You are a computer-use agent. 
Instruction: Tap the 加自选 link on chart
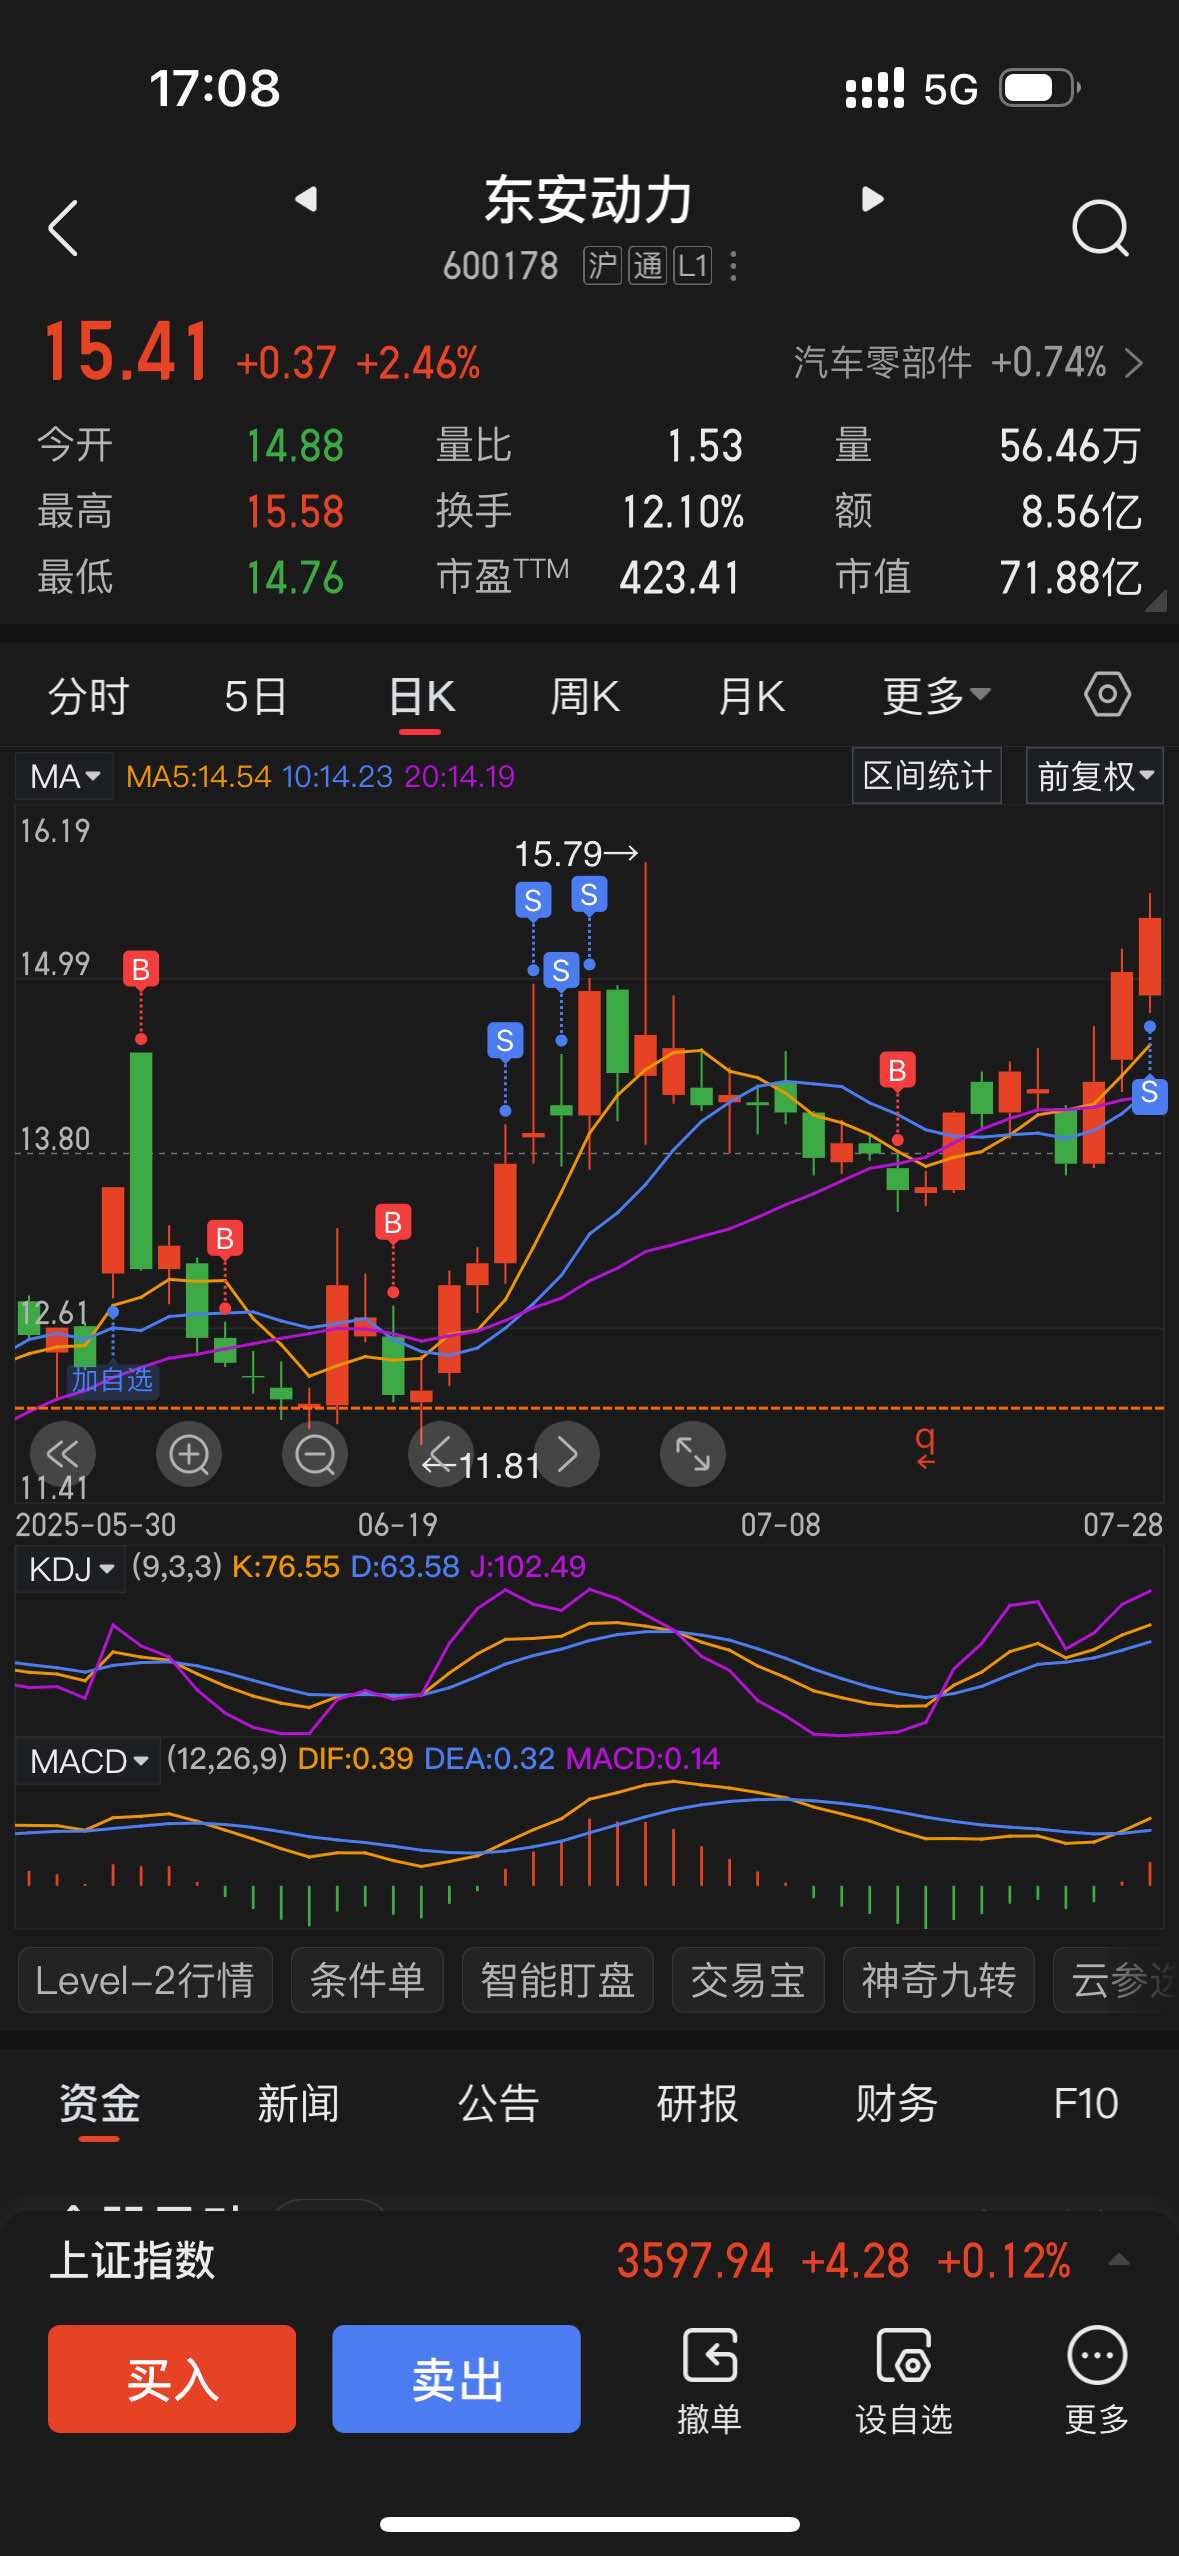point(112,1380)
